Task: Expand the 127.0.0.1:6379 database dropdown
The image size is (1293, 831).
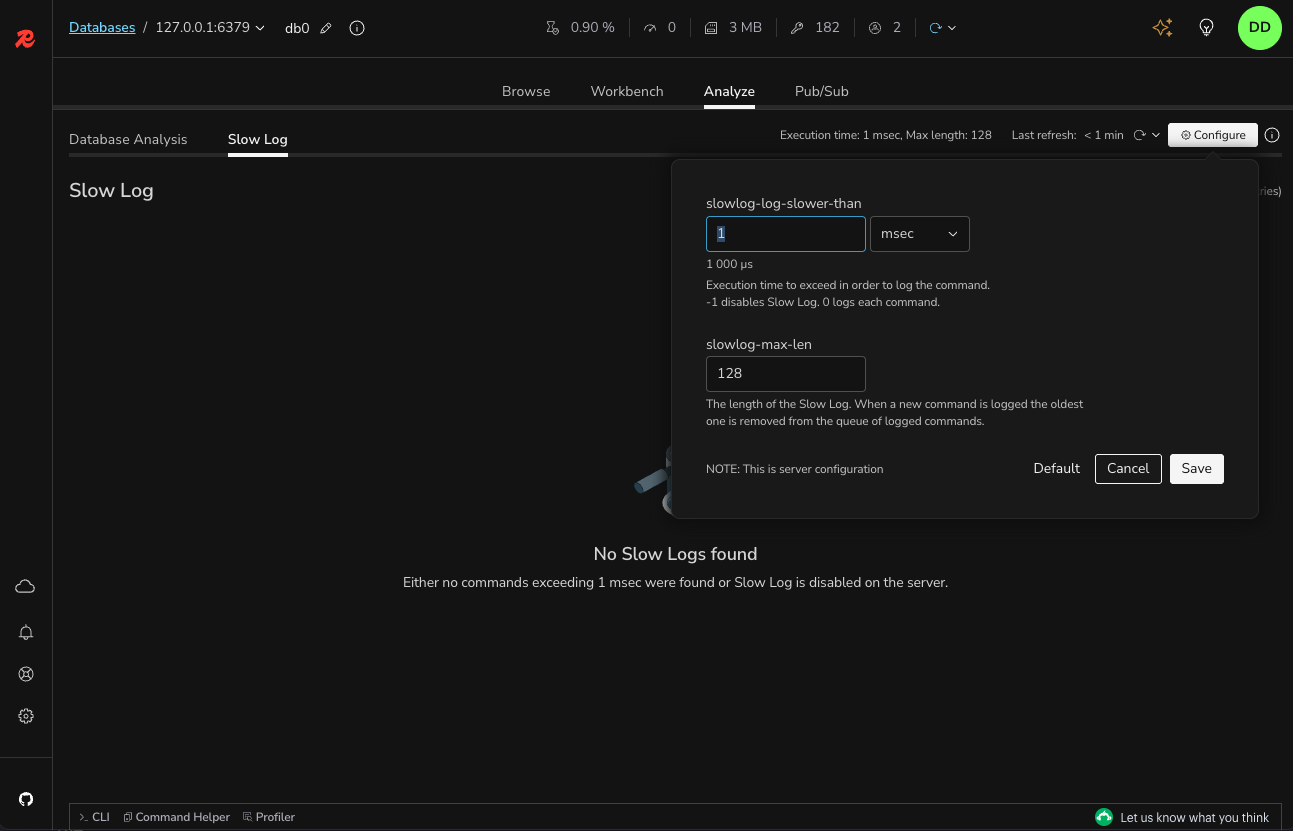Action: click(260, 28)
